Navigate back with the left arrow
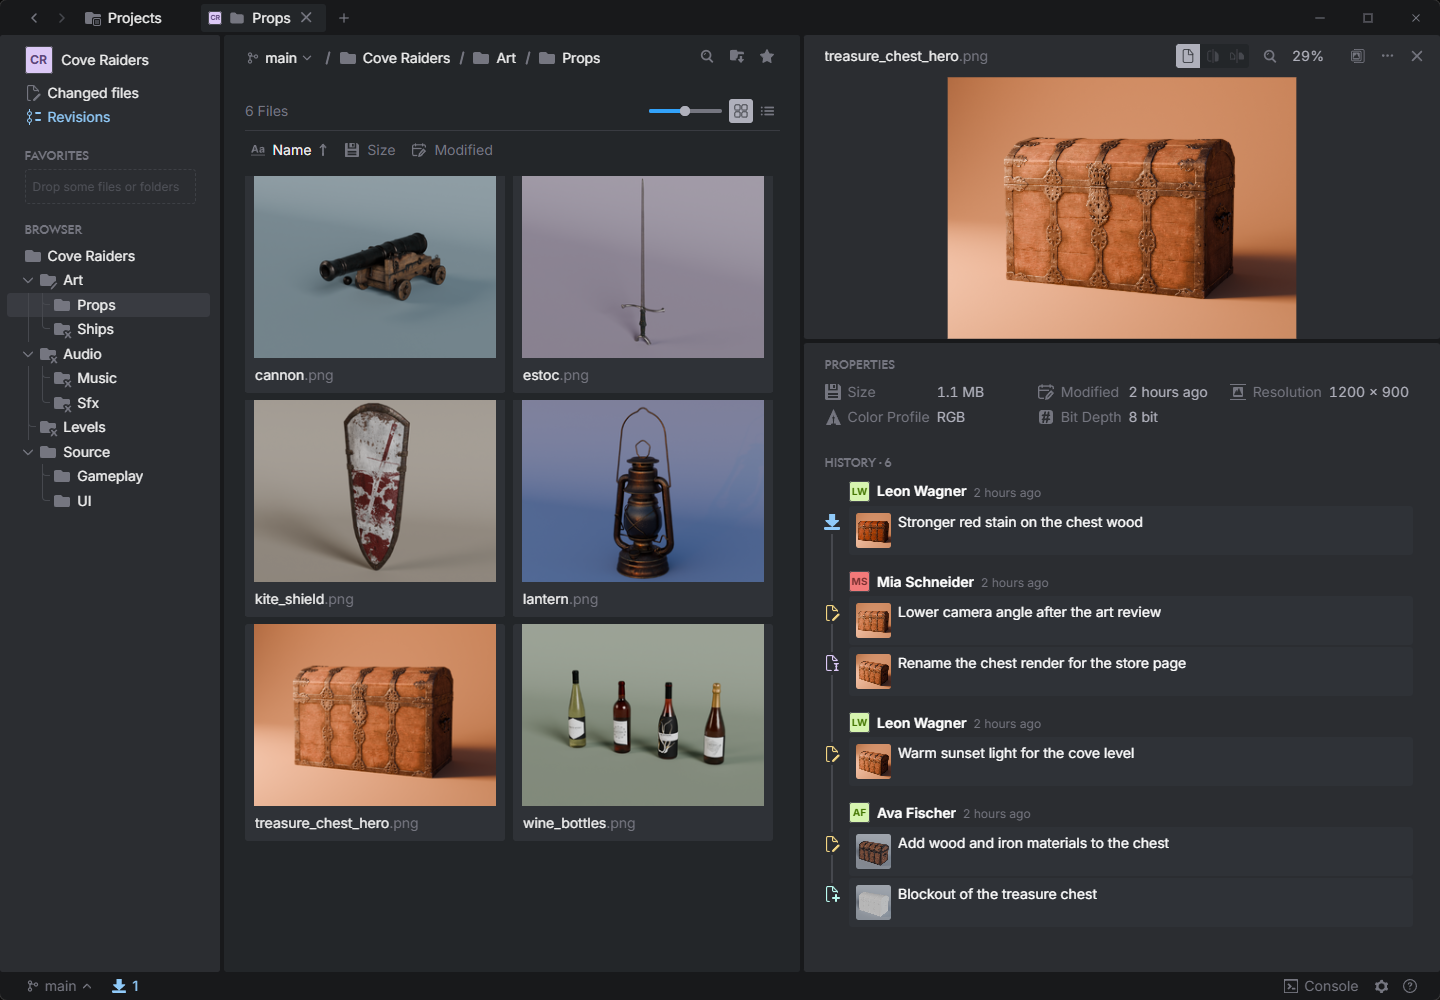 click(x=34, y=18)
